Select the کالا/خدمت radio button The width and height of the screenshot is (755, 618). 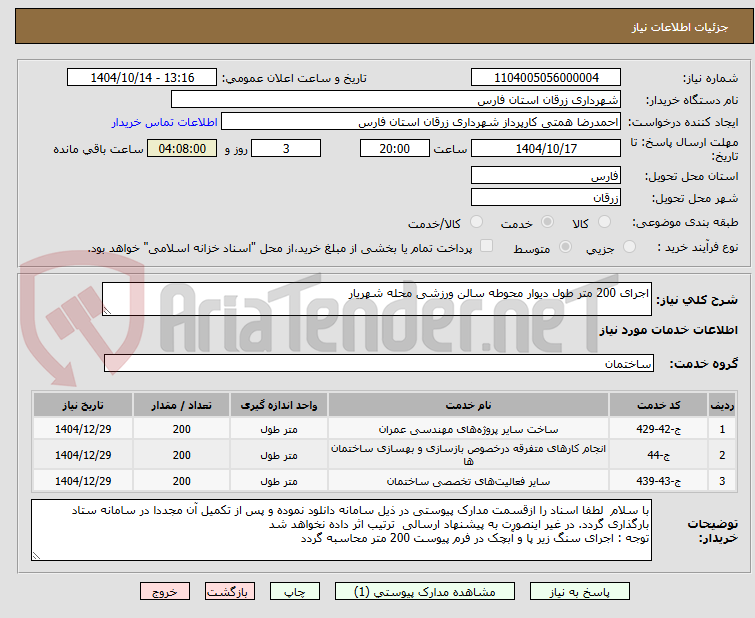(x=476, y=222)
